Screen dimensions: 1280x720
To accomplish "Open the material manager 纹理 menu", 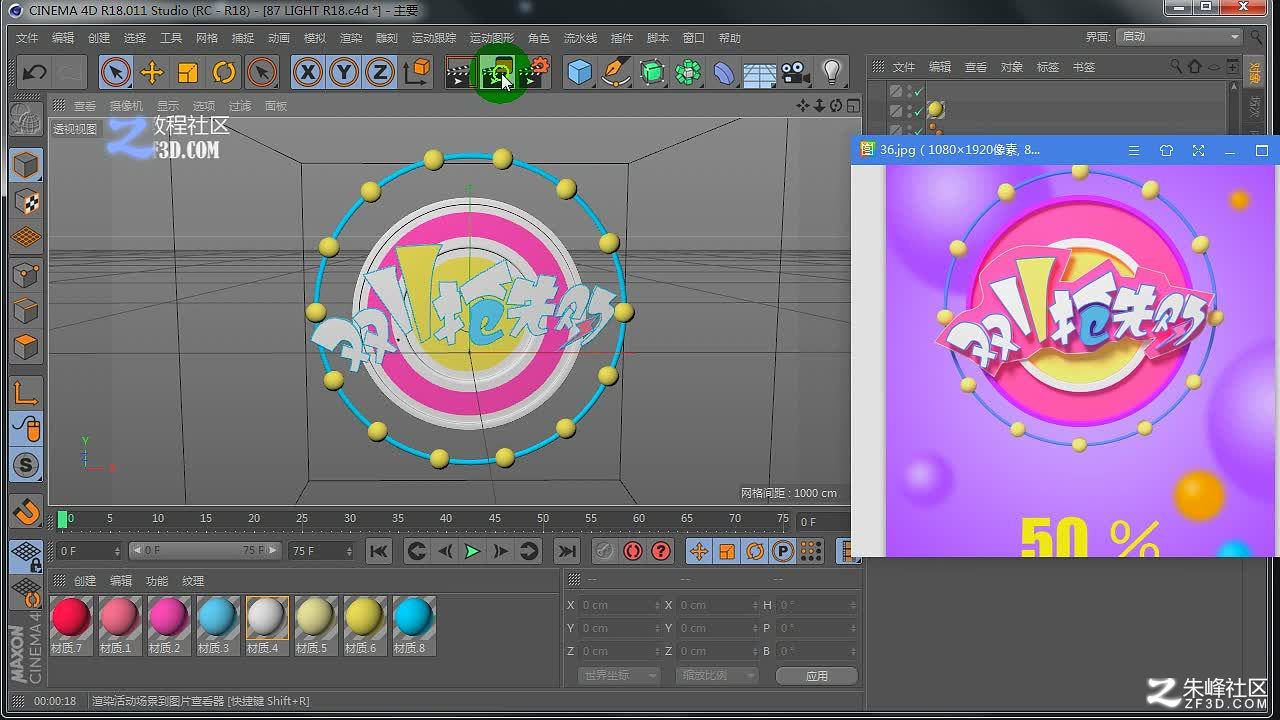I will pos(193,581).
